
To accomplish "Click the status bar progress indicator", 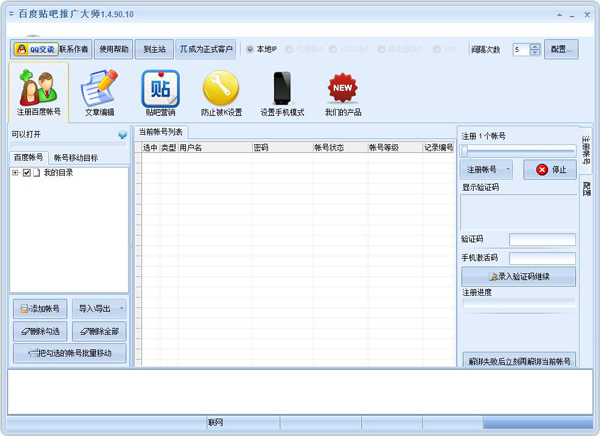I will [538, 422].
